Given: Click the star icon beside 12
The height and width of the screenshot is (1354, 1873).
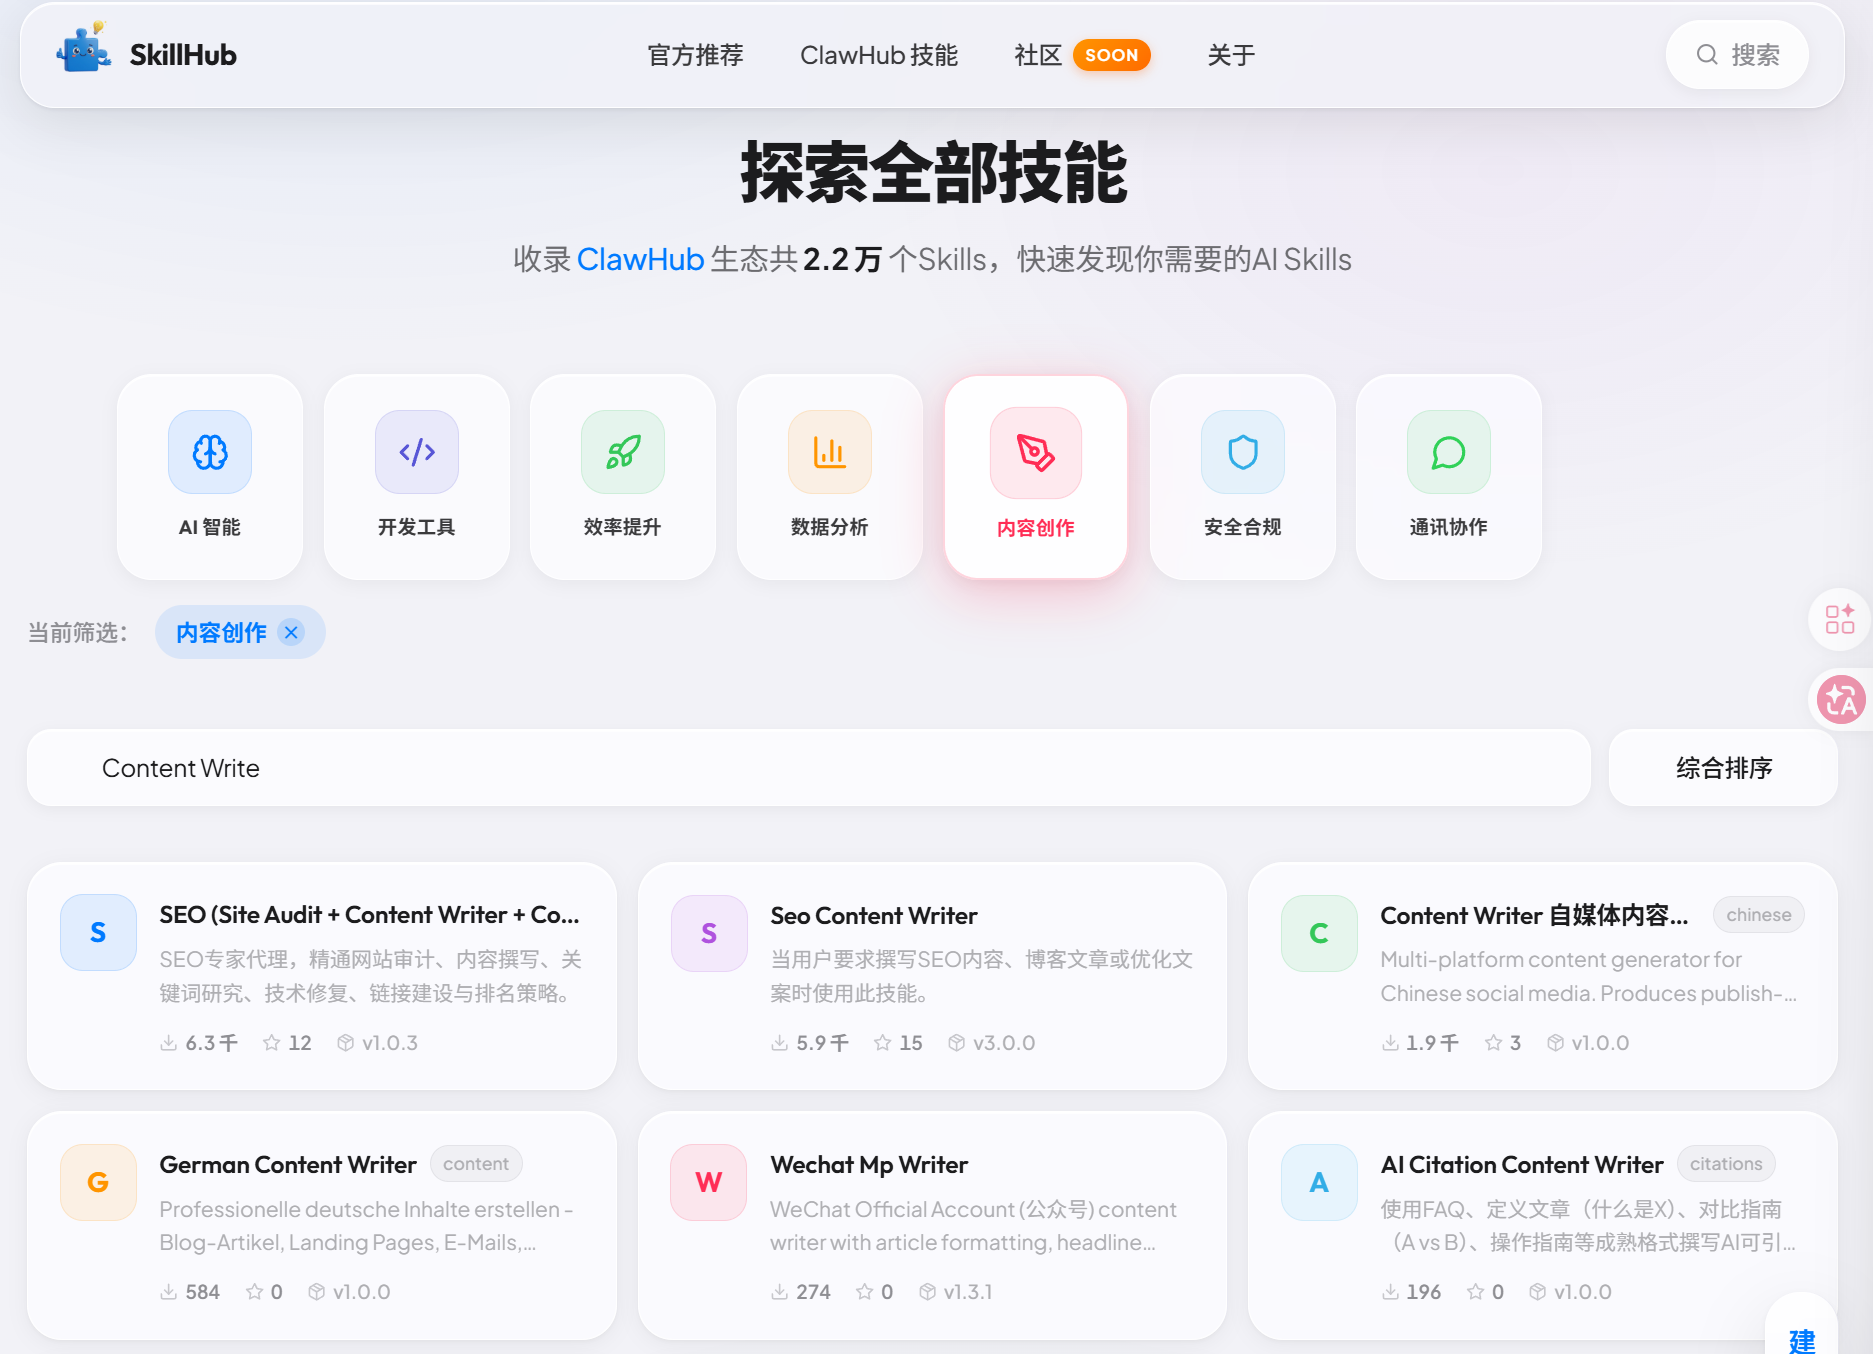Looking at the screenshot, I should click(x=271, y=1043).
